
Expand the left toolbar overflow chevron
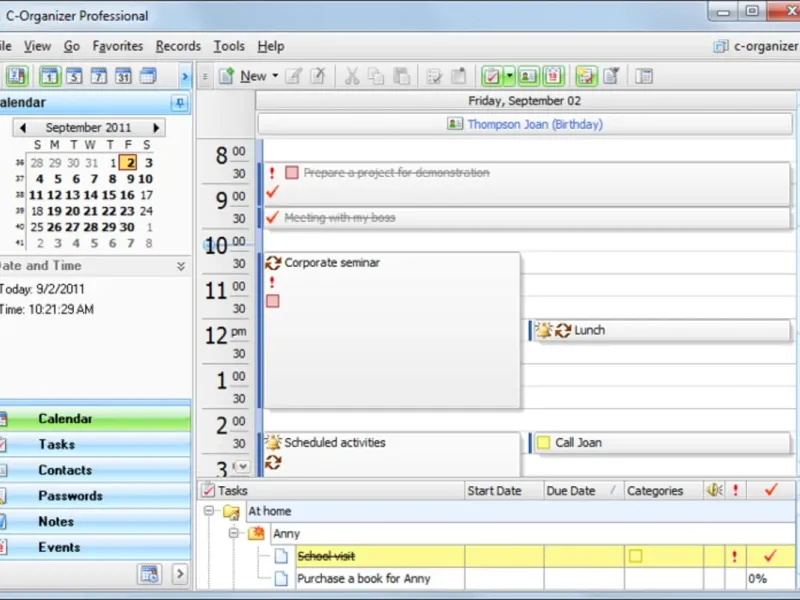click(185, 77)
